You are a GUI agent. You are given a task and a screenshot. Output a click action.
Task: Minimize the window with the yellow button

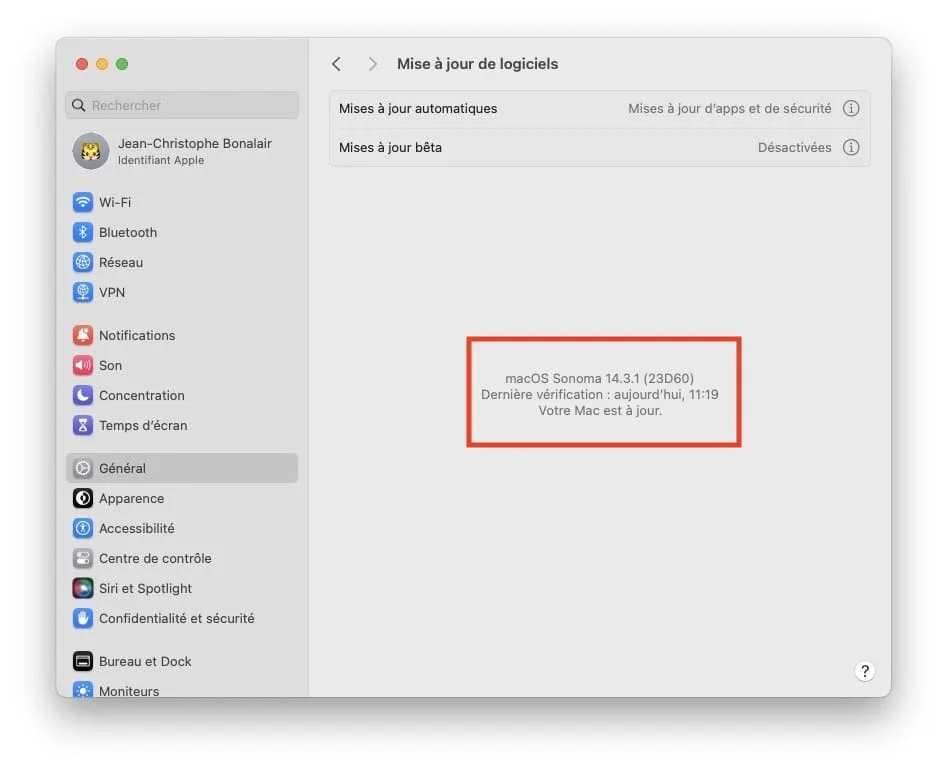point(102,64)
